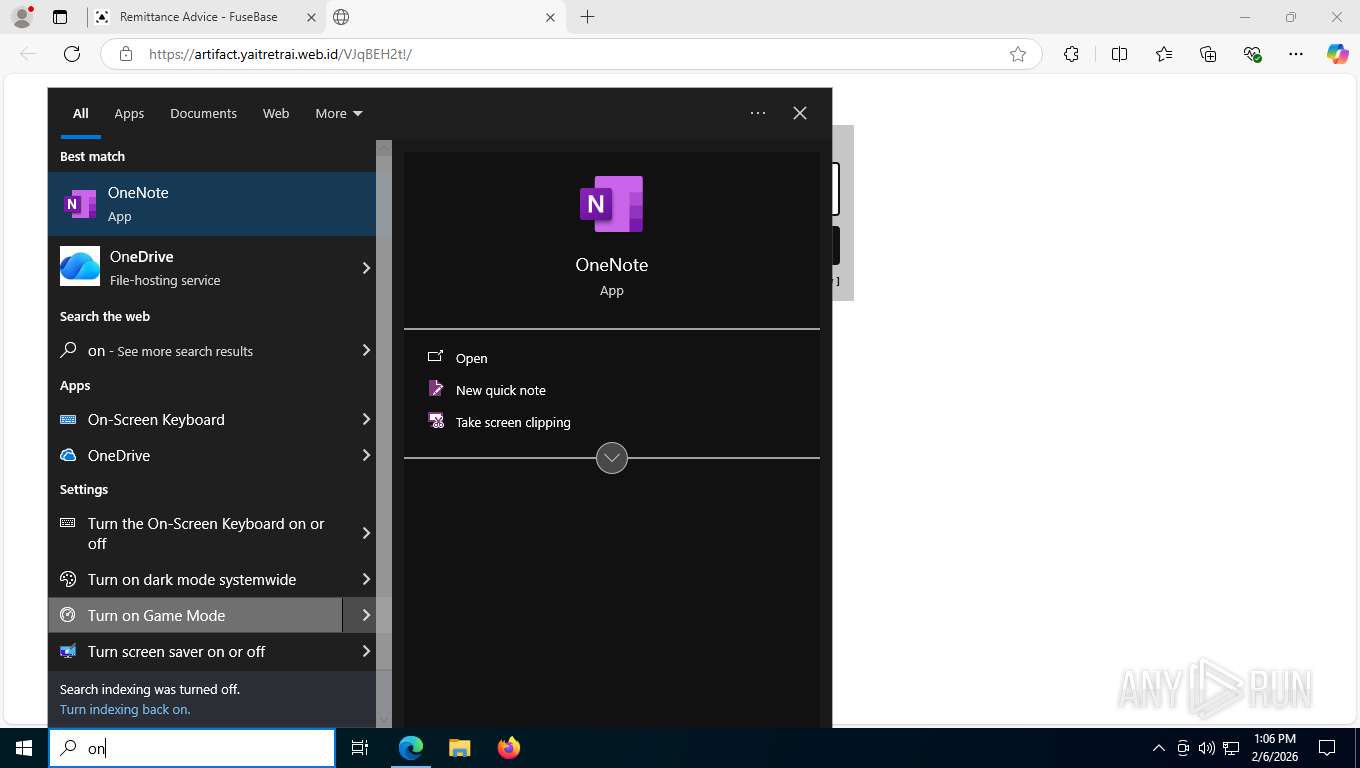Open the Windows Start button

pyautogui.click(x=24, y=748)
